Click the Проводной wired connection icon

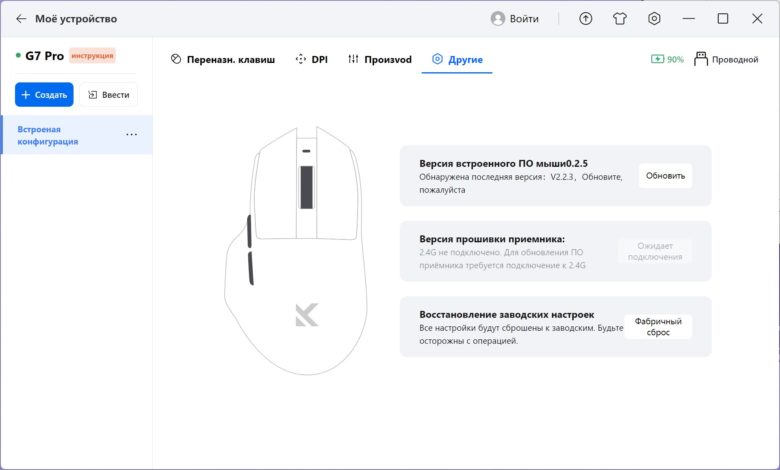coord(700,59)
